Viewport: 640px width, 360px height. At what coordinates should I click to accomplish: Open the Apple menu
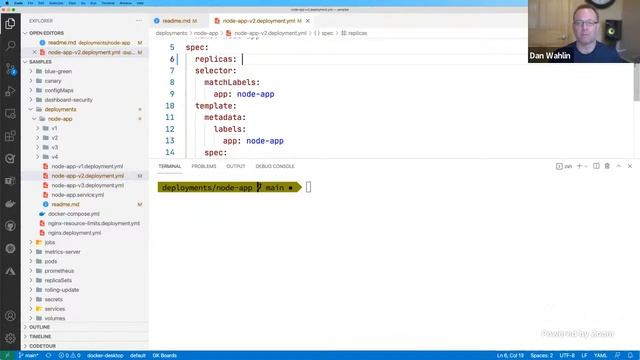click(x=7, y=3)
